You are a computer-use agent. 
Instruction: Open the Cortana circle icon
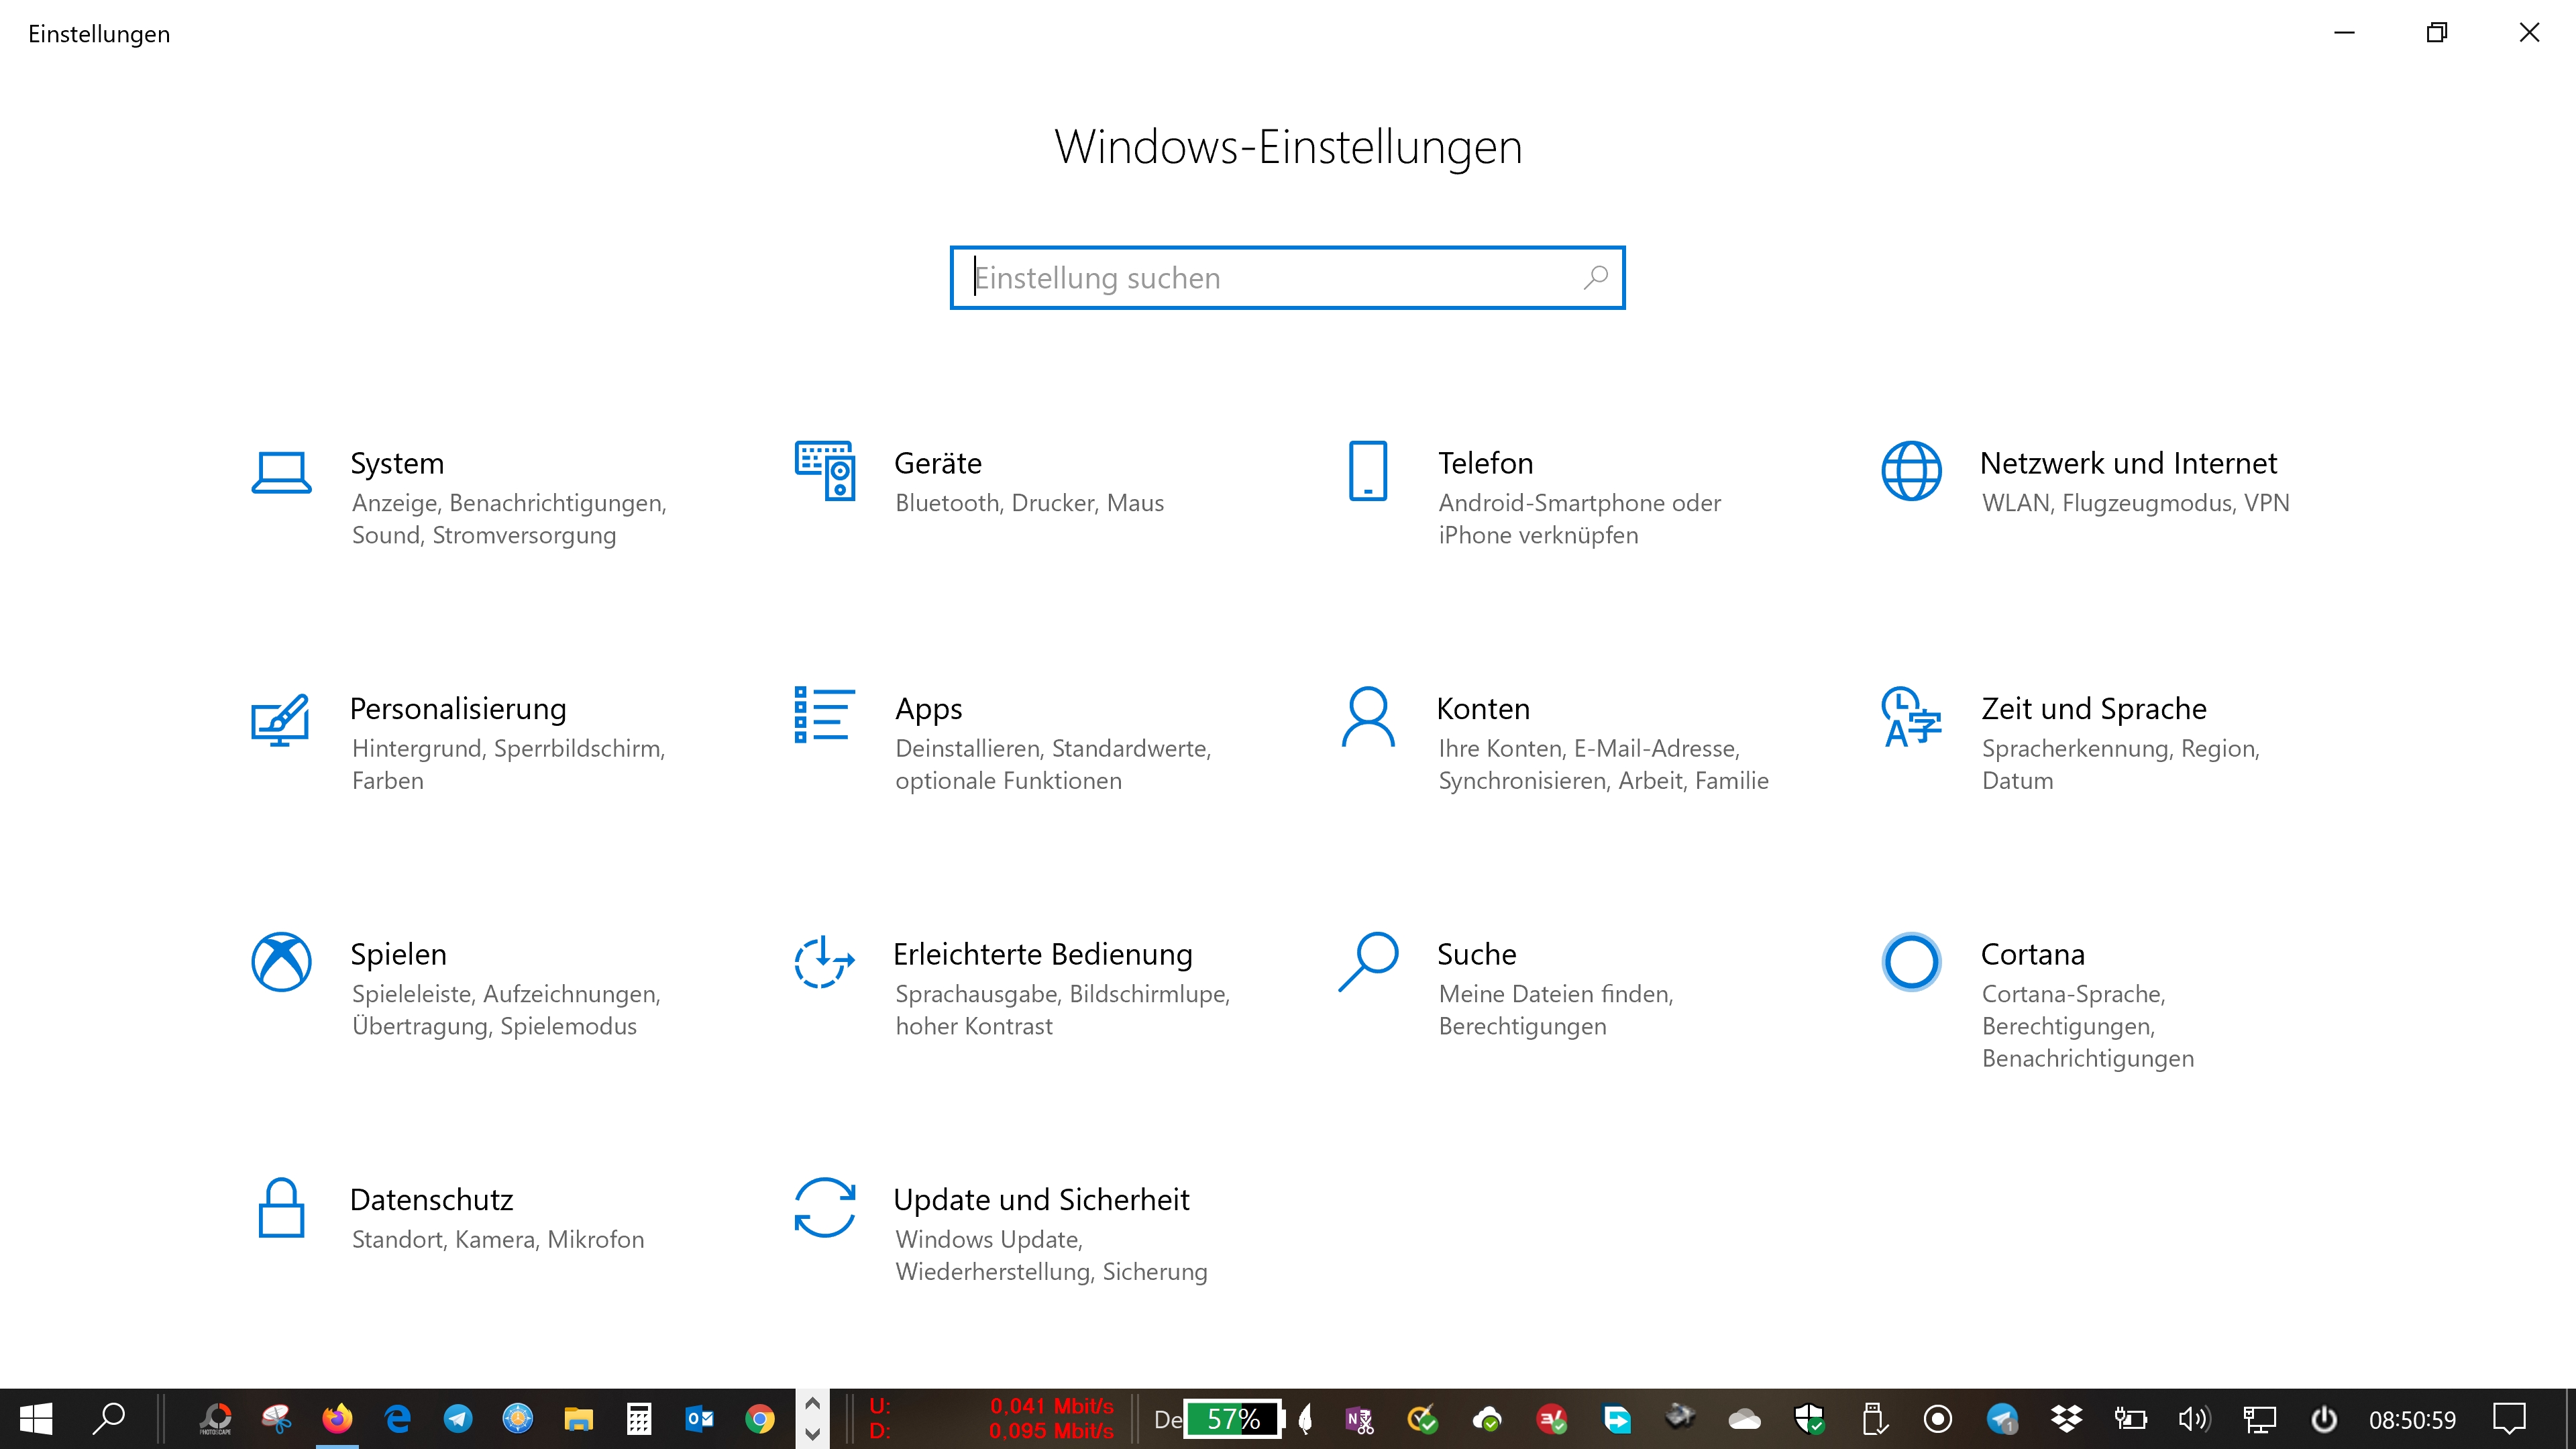(1911, 962)
